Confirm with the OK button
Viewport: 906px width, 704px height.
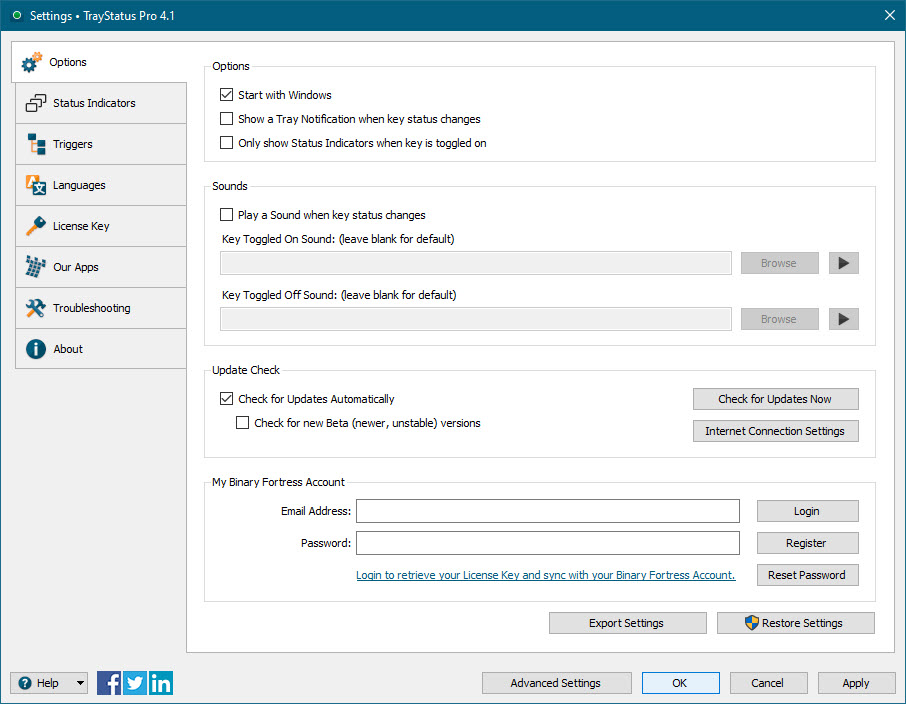681,683
